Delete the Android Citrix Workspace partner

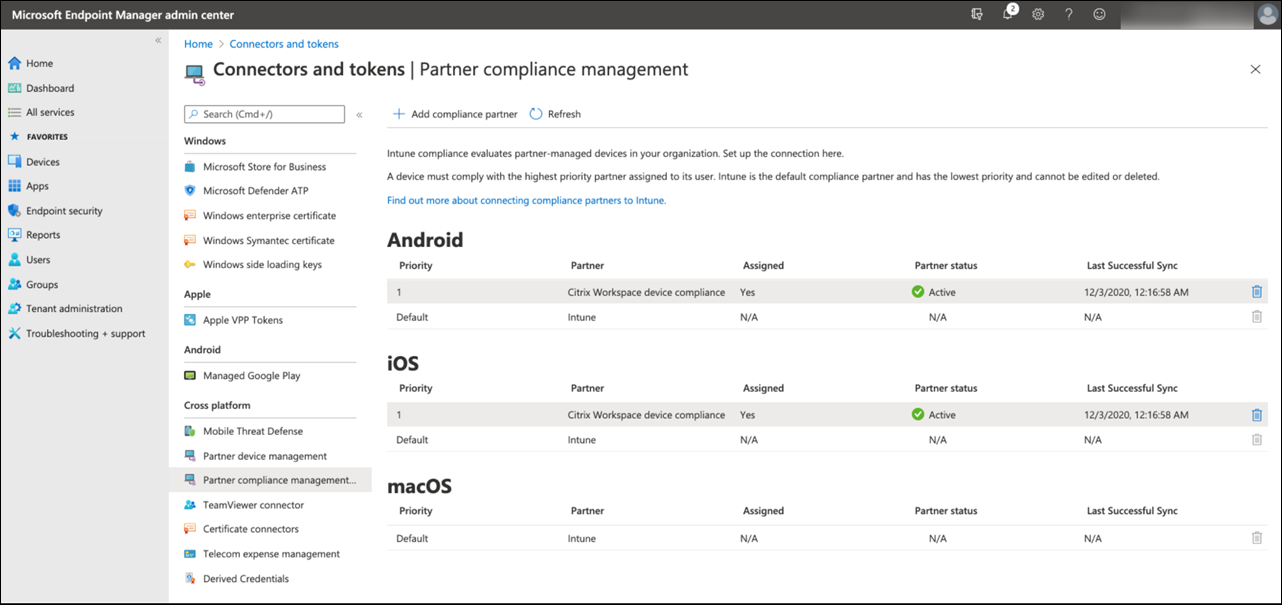tap(1257, 292)
